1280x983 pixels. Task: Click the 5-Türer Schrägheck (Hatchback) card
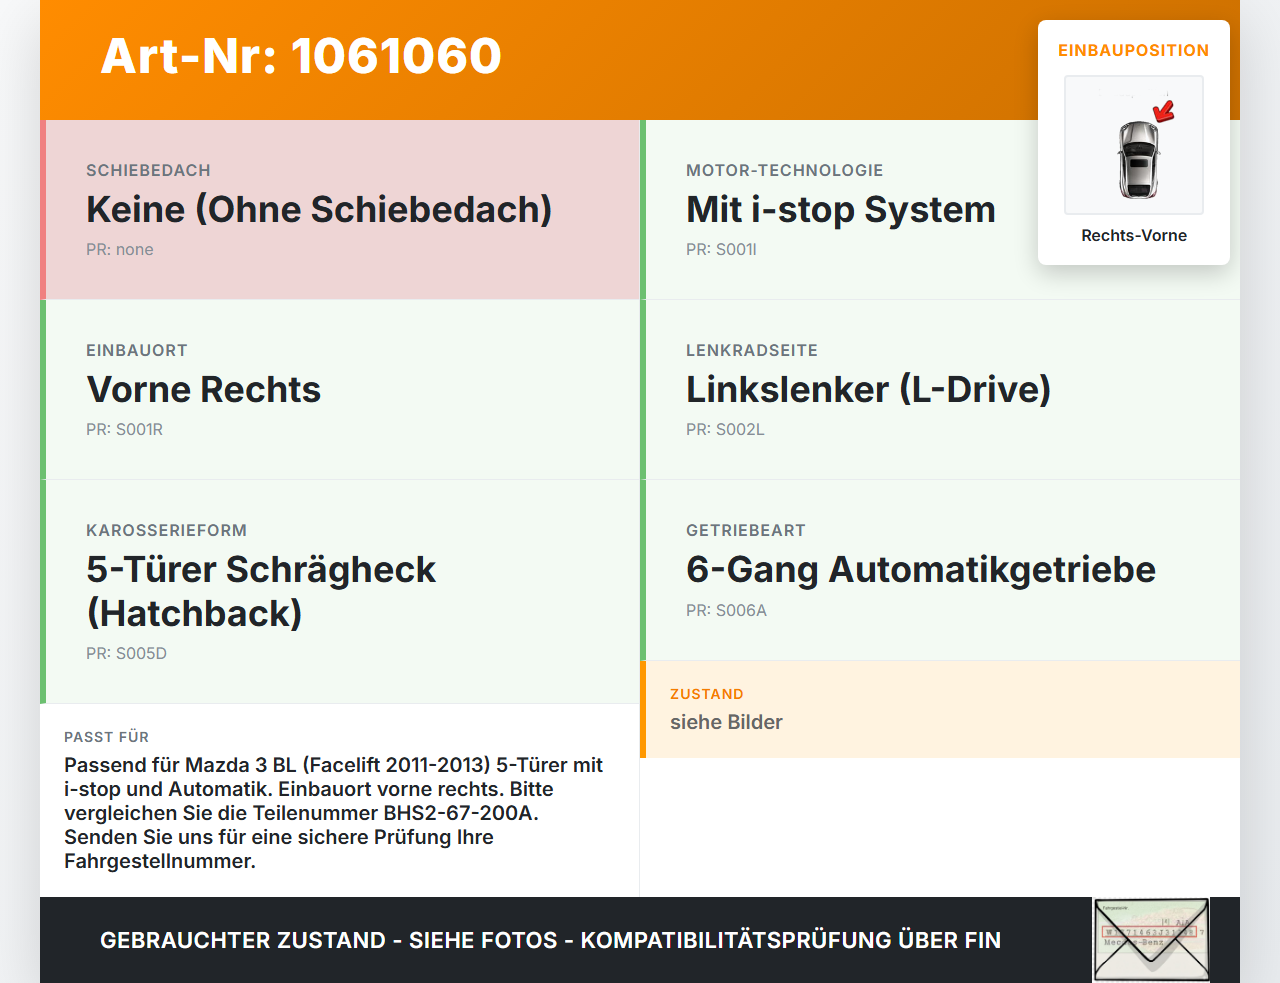point(340,592)
